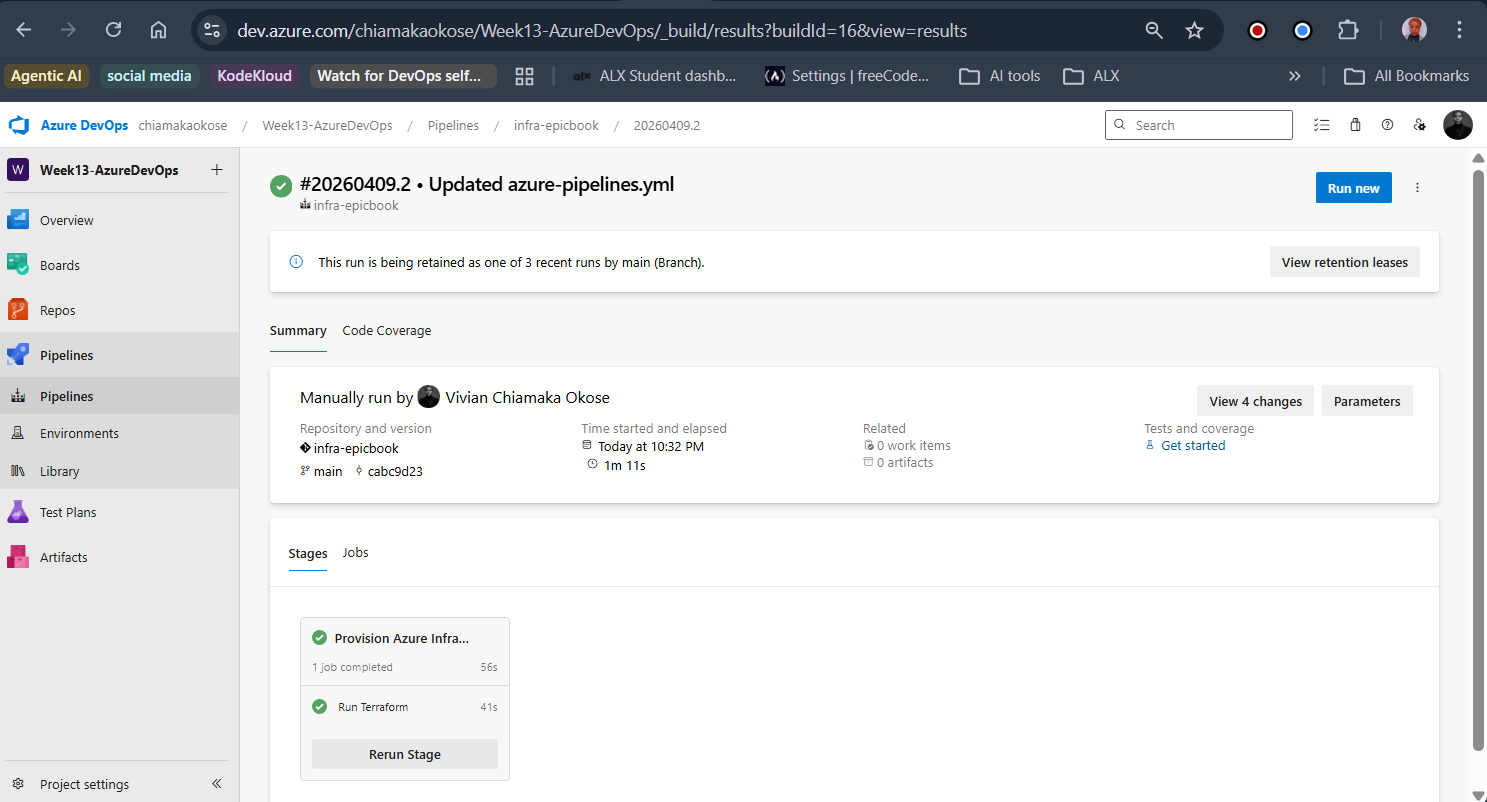Image resolution: width=1487 pixels, height=802 pixels.
Task: Open the Boards hub icon
Action: [x=18, y=265]
